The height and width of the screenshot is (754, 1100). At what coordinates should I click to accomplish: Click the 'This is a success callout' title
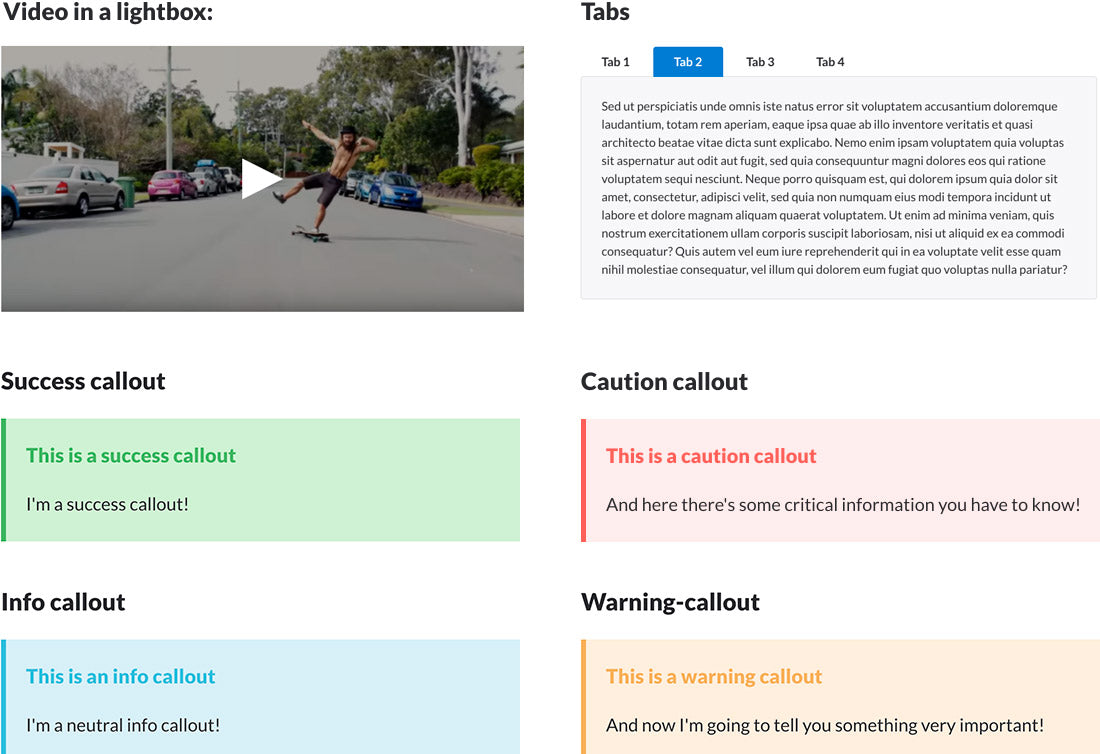[x=131, y=456]
